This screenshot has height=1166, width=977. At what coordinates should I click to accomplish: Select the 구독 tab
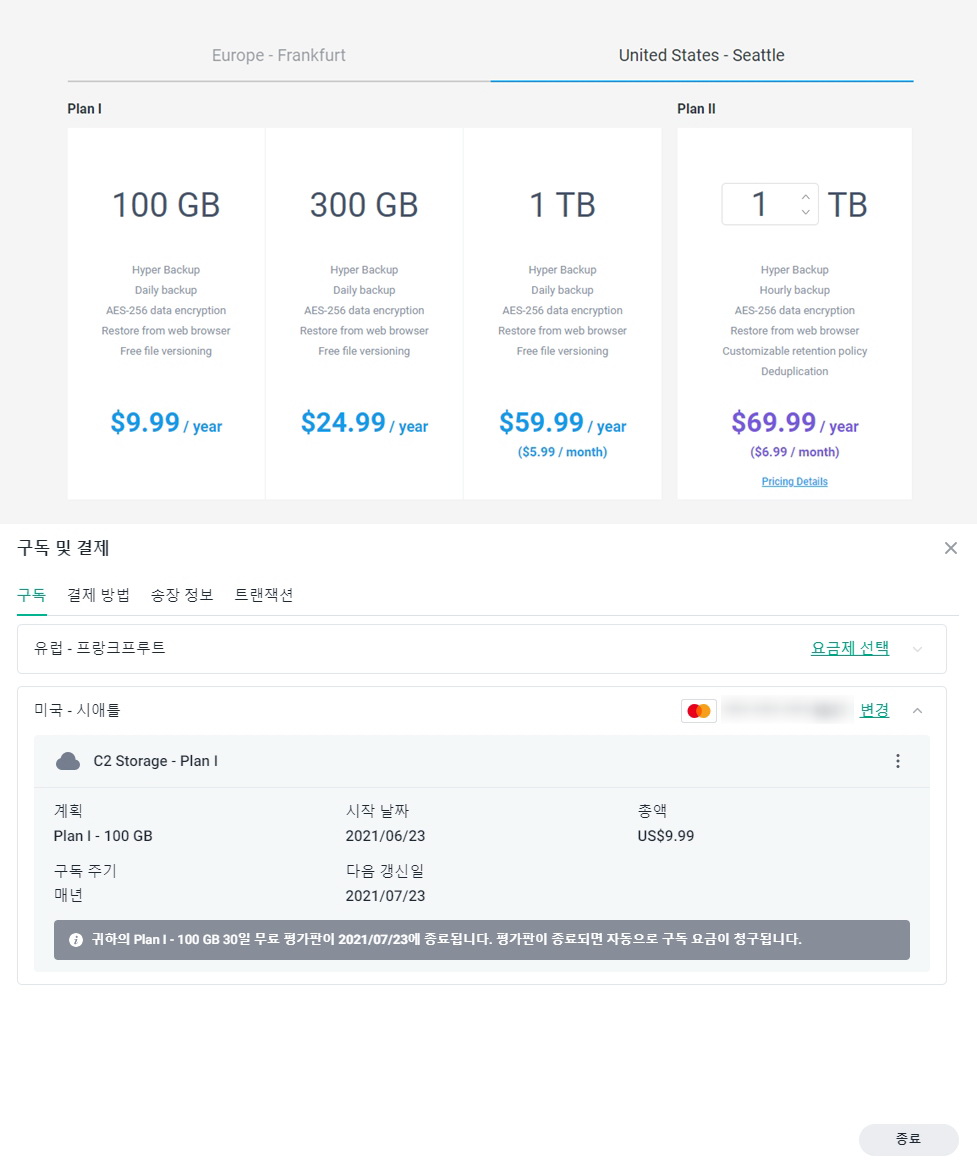tap(31, 595)
